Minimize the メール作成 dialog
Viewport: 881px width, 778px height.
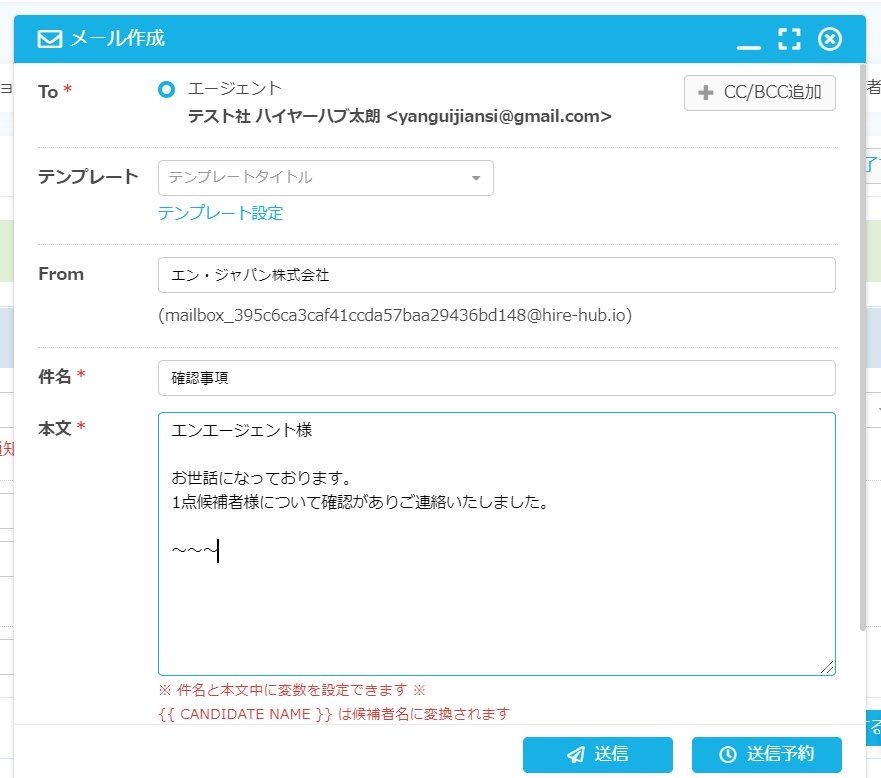(748, 42)
